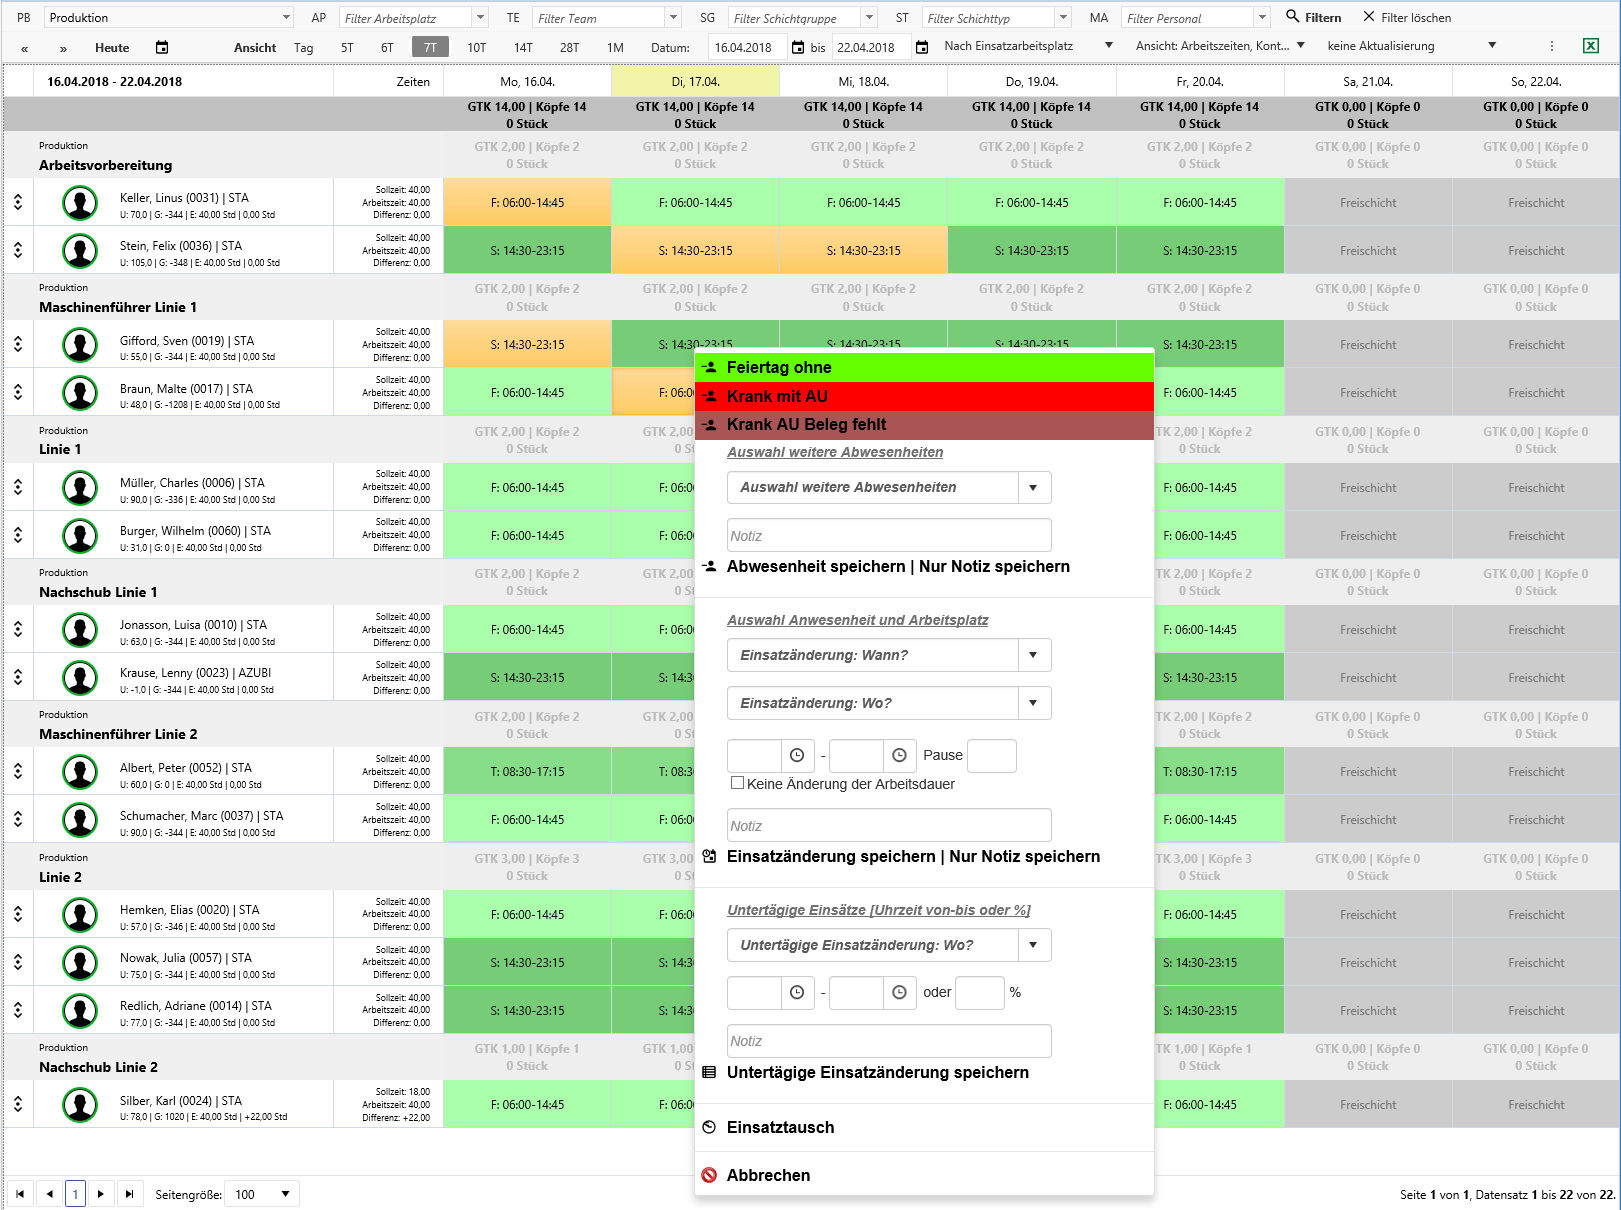Open the three-dot options menu
Image resolution: width=1621 pixels, height=1210 pixels.
(x=1552, y=46)
